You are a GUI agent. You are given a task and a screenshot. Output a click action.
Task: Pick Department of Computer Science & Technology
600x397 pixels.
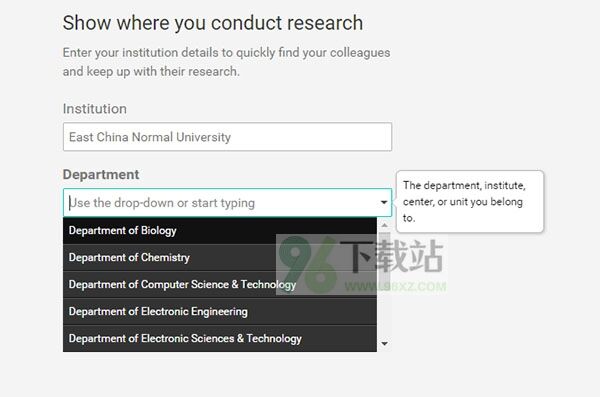click(x=220, y=284)
